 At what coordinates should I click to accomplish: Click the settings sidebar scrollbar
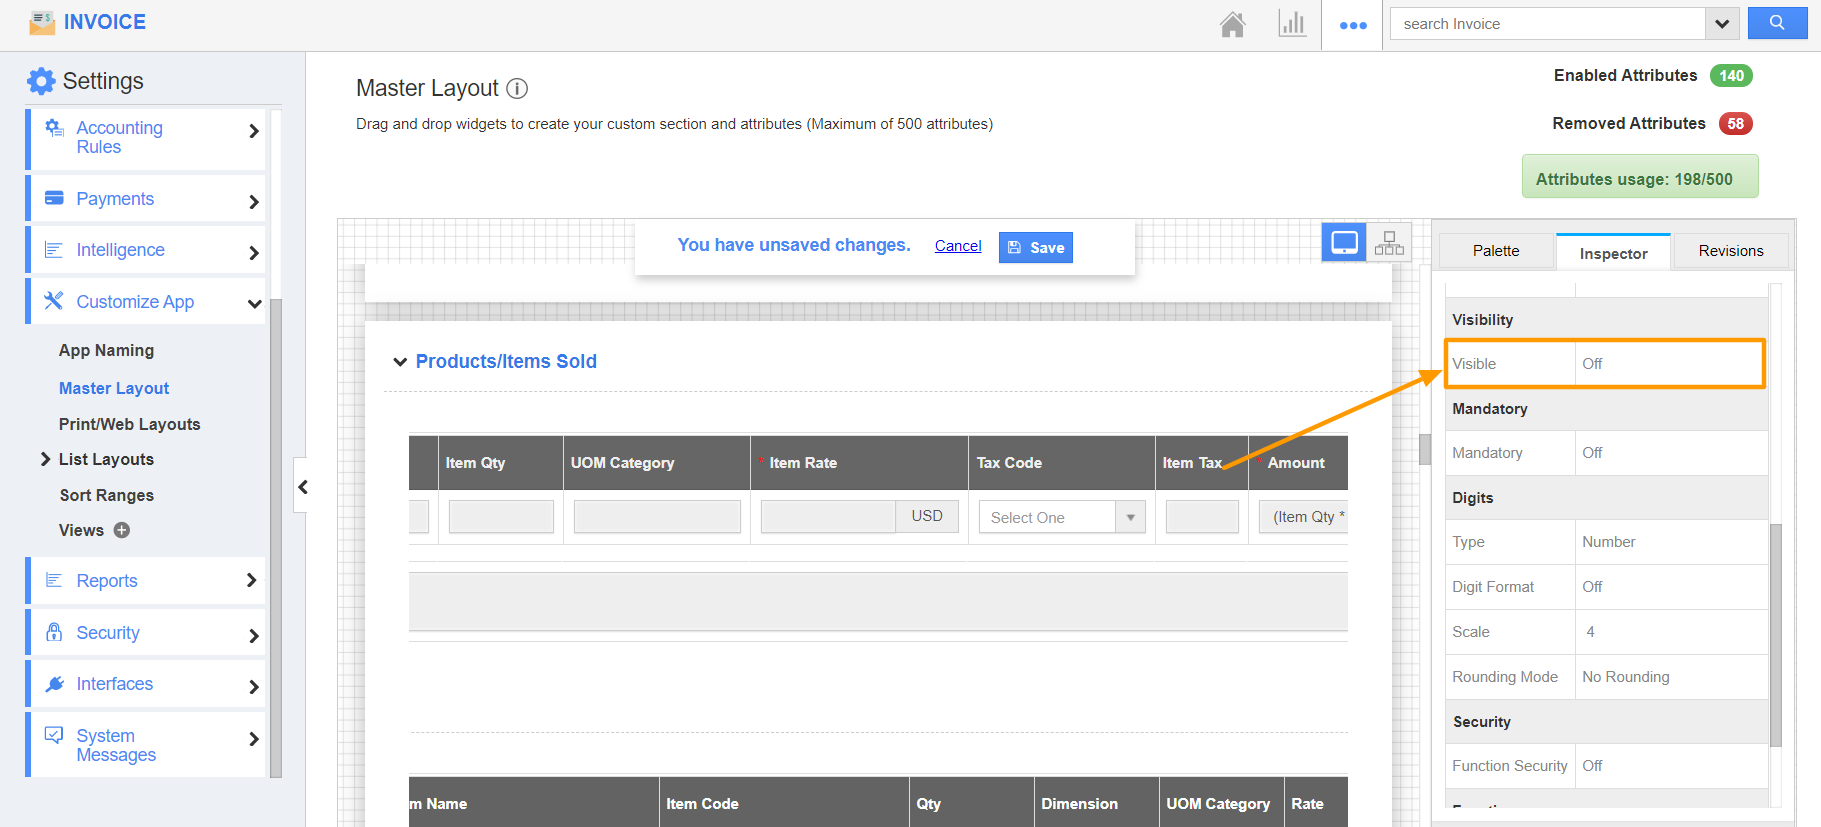(276, 537)
